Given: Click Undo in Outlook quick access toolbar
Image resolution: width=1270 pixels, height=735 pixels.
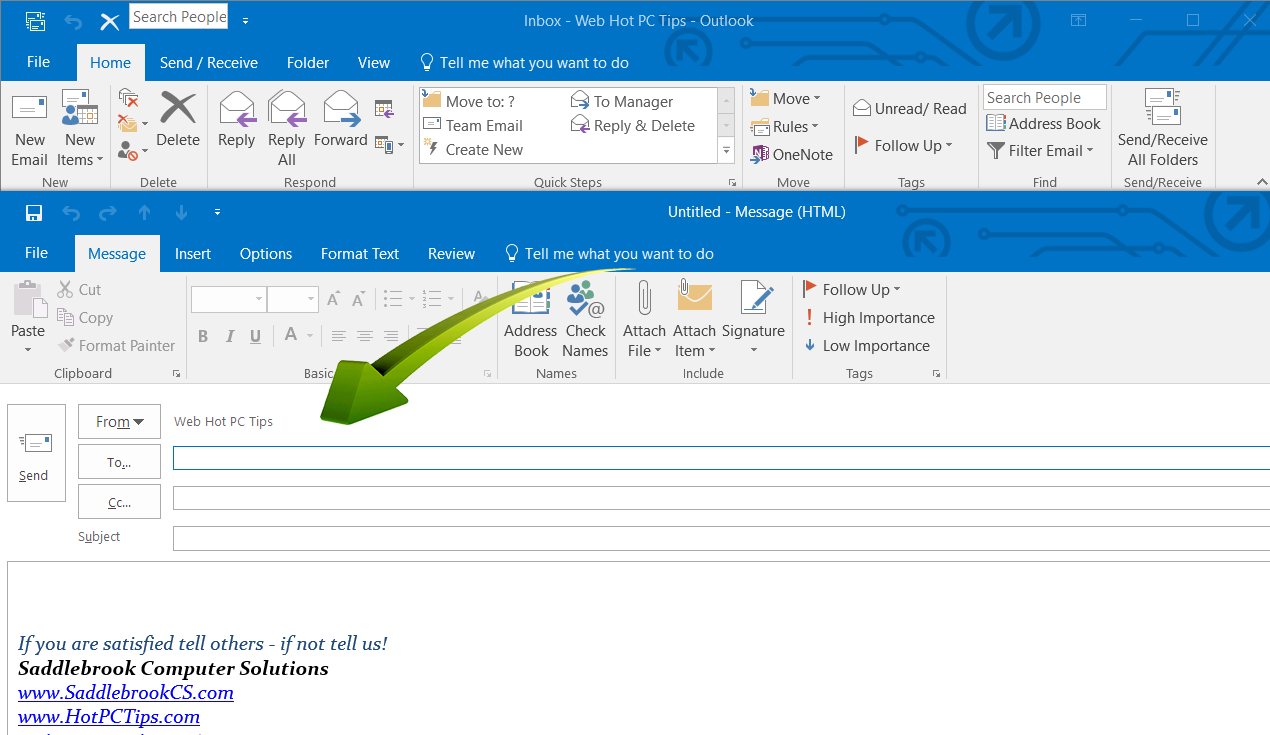Looking at the screenshot, I should pos(73,20).
